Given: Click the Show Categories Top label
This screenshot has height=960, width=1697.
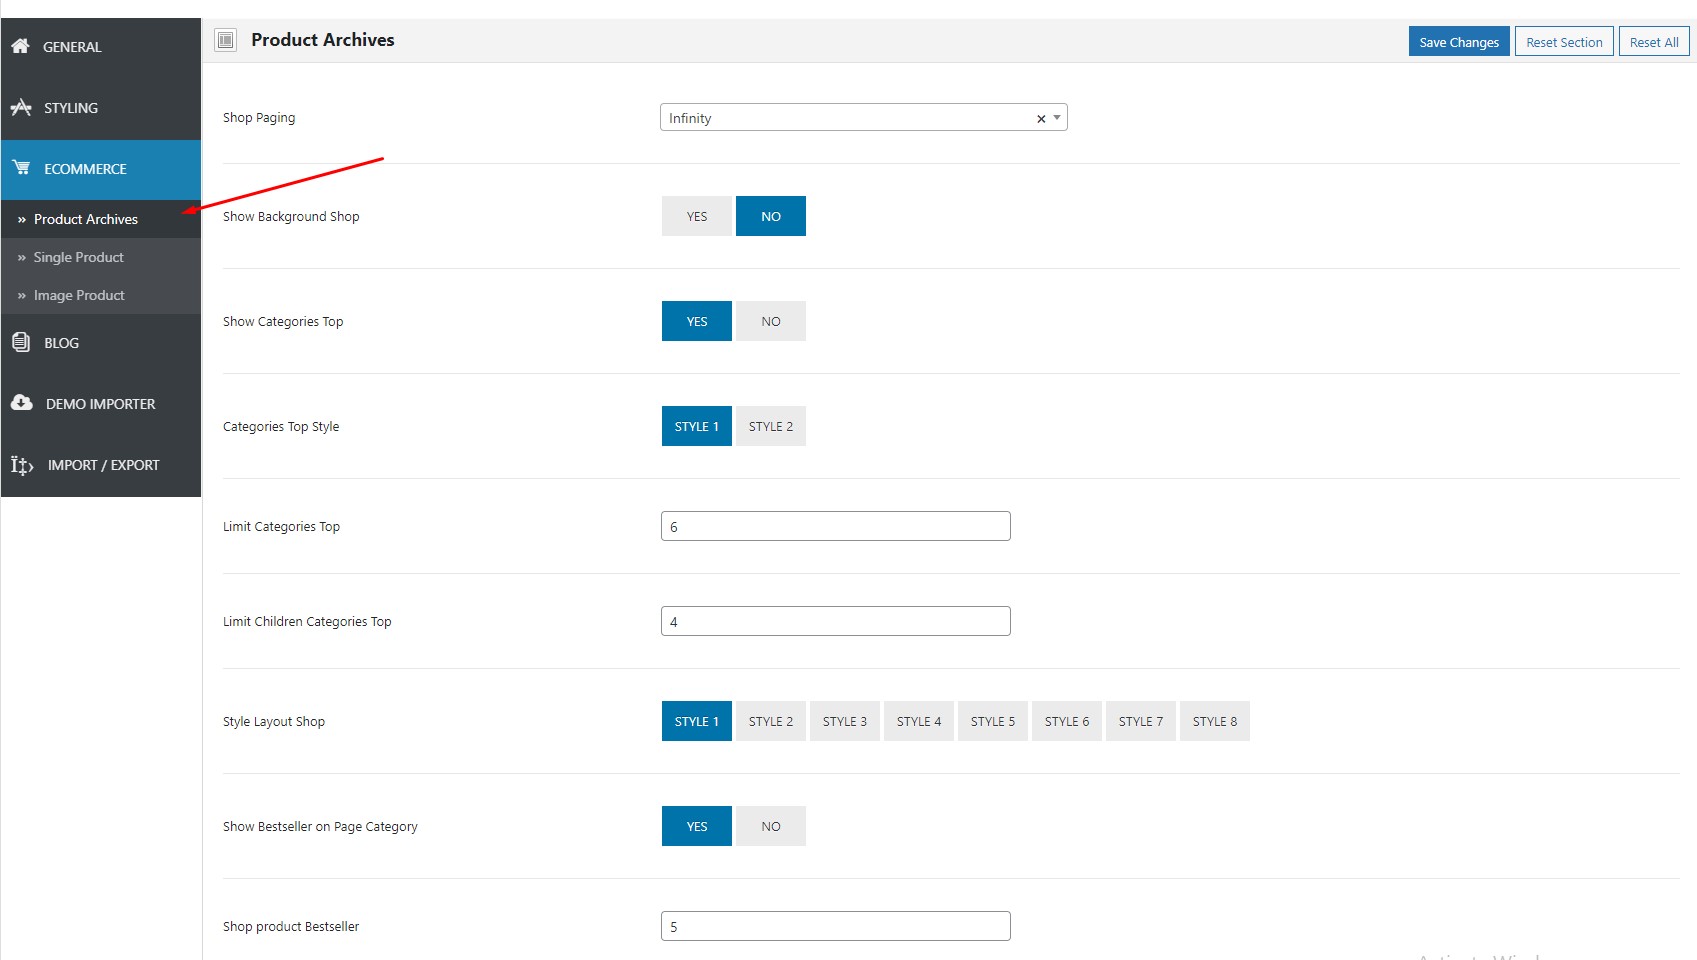Looking at the screenshot, I should click(x=283, y=321).
